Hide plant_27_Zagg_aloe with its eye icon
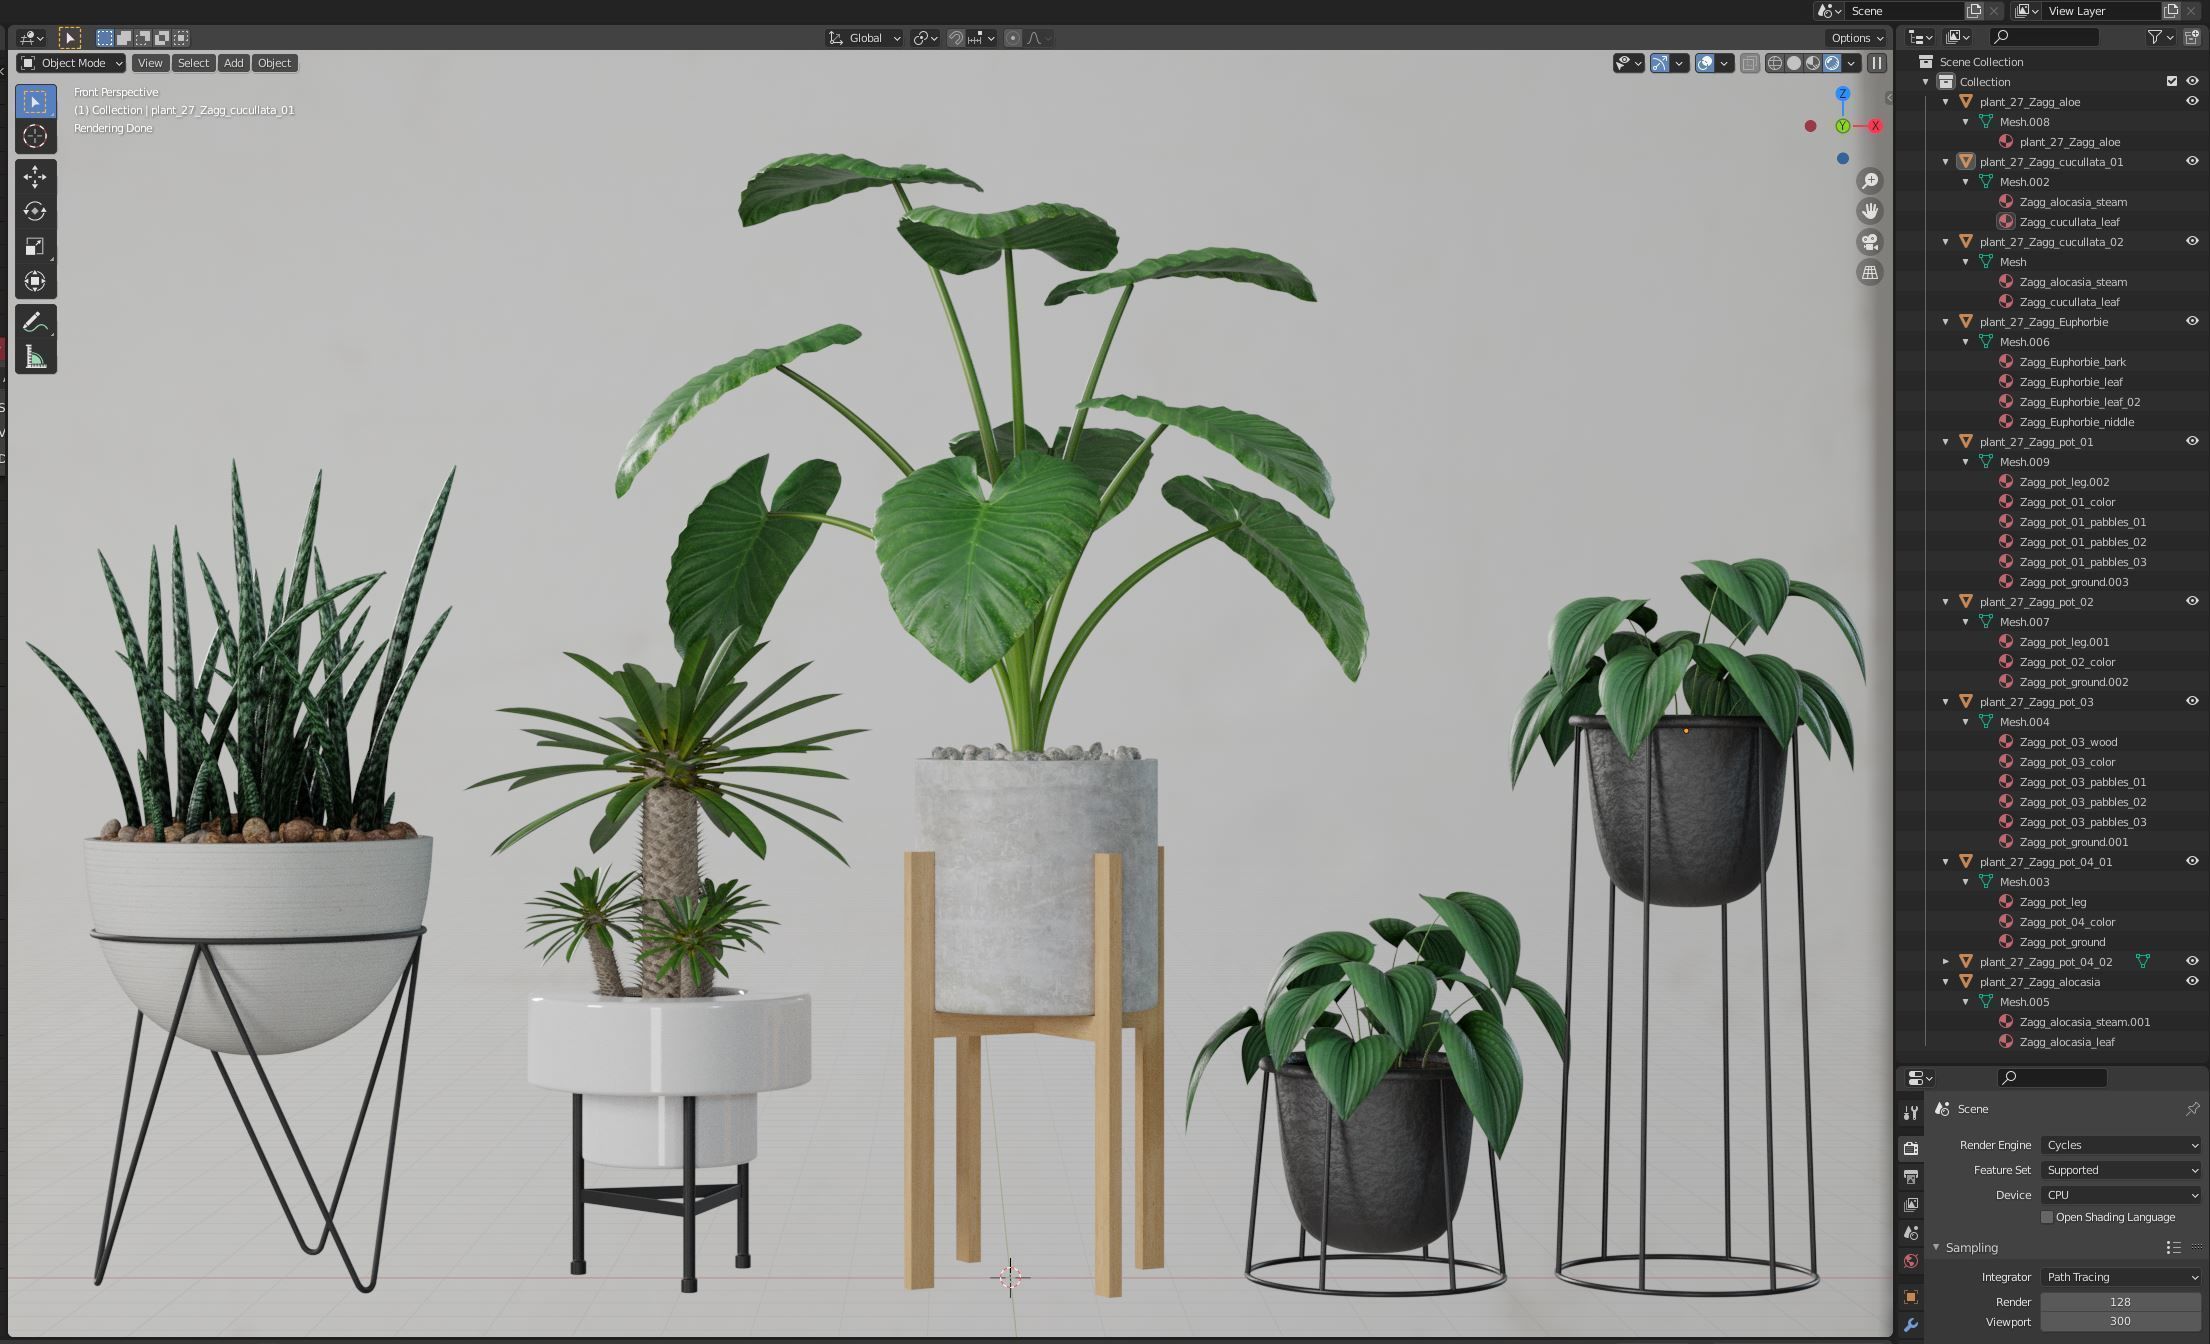Screen dimensions: 2210x1344 [2192, 101]
